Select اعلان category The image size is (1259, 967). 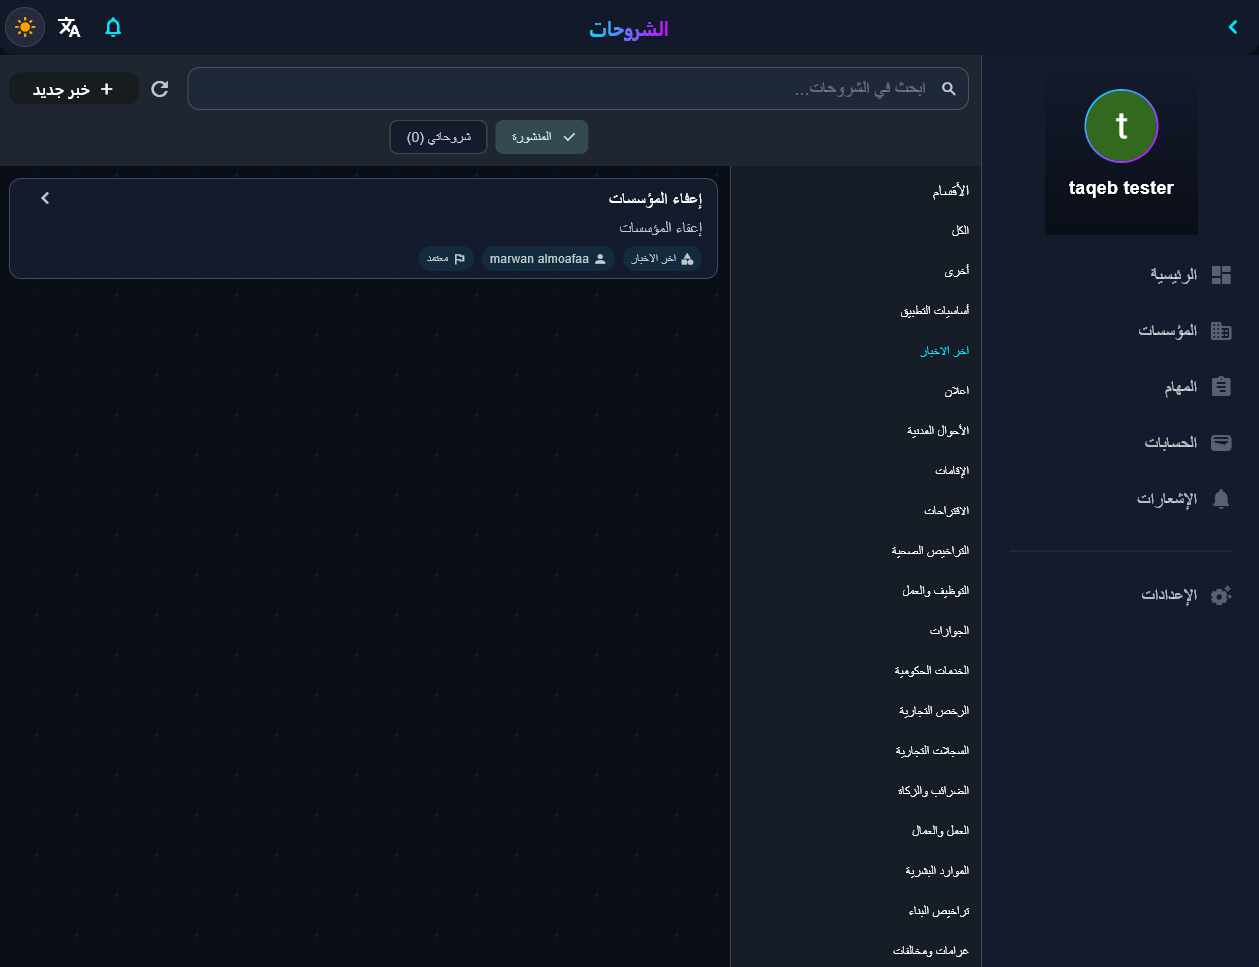click(957, 390)
